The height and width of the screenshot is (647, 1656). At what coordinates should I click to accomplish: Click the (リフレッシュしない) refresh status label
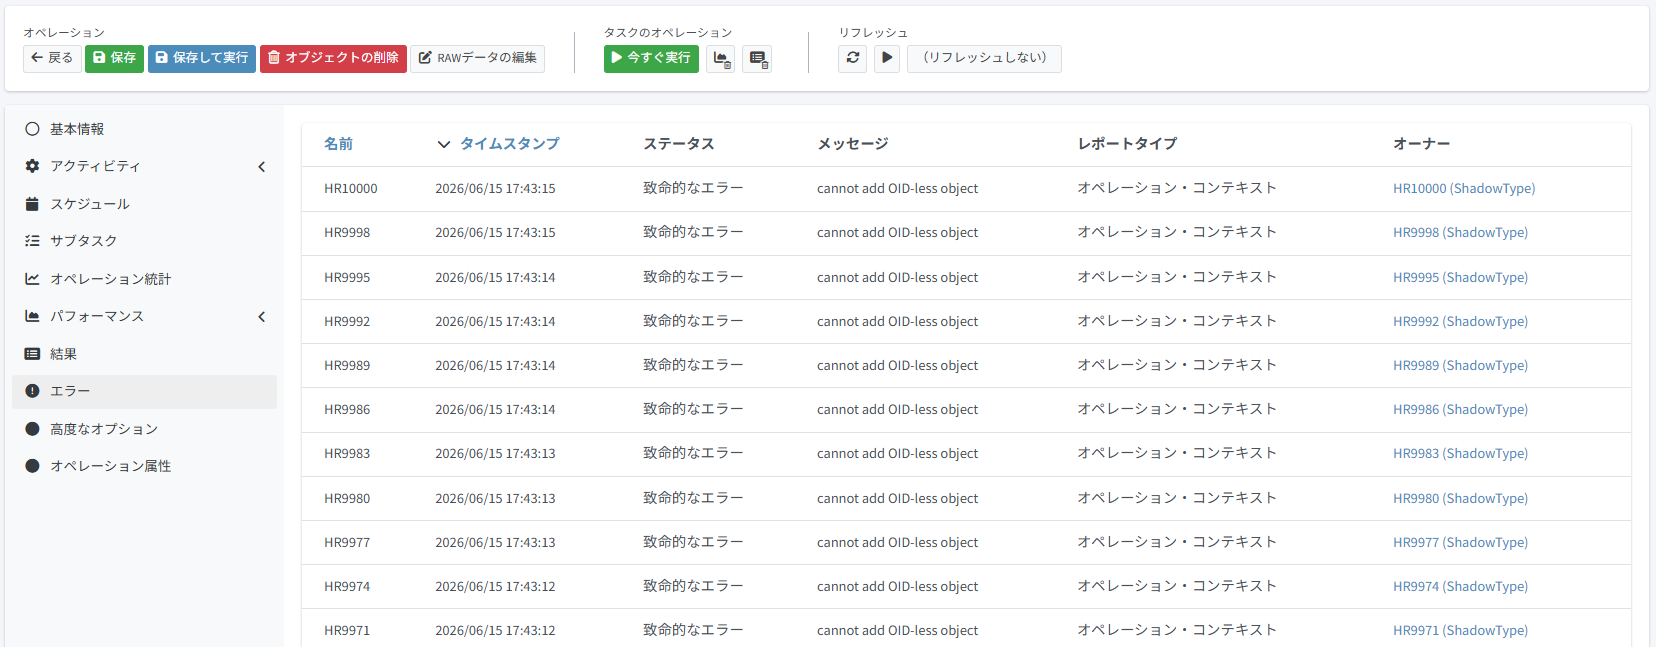984,58
